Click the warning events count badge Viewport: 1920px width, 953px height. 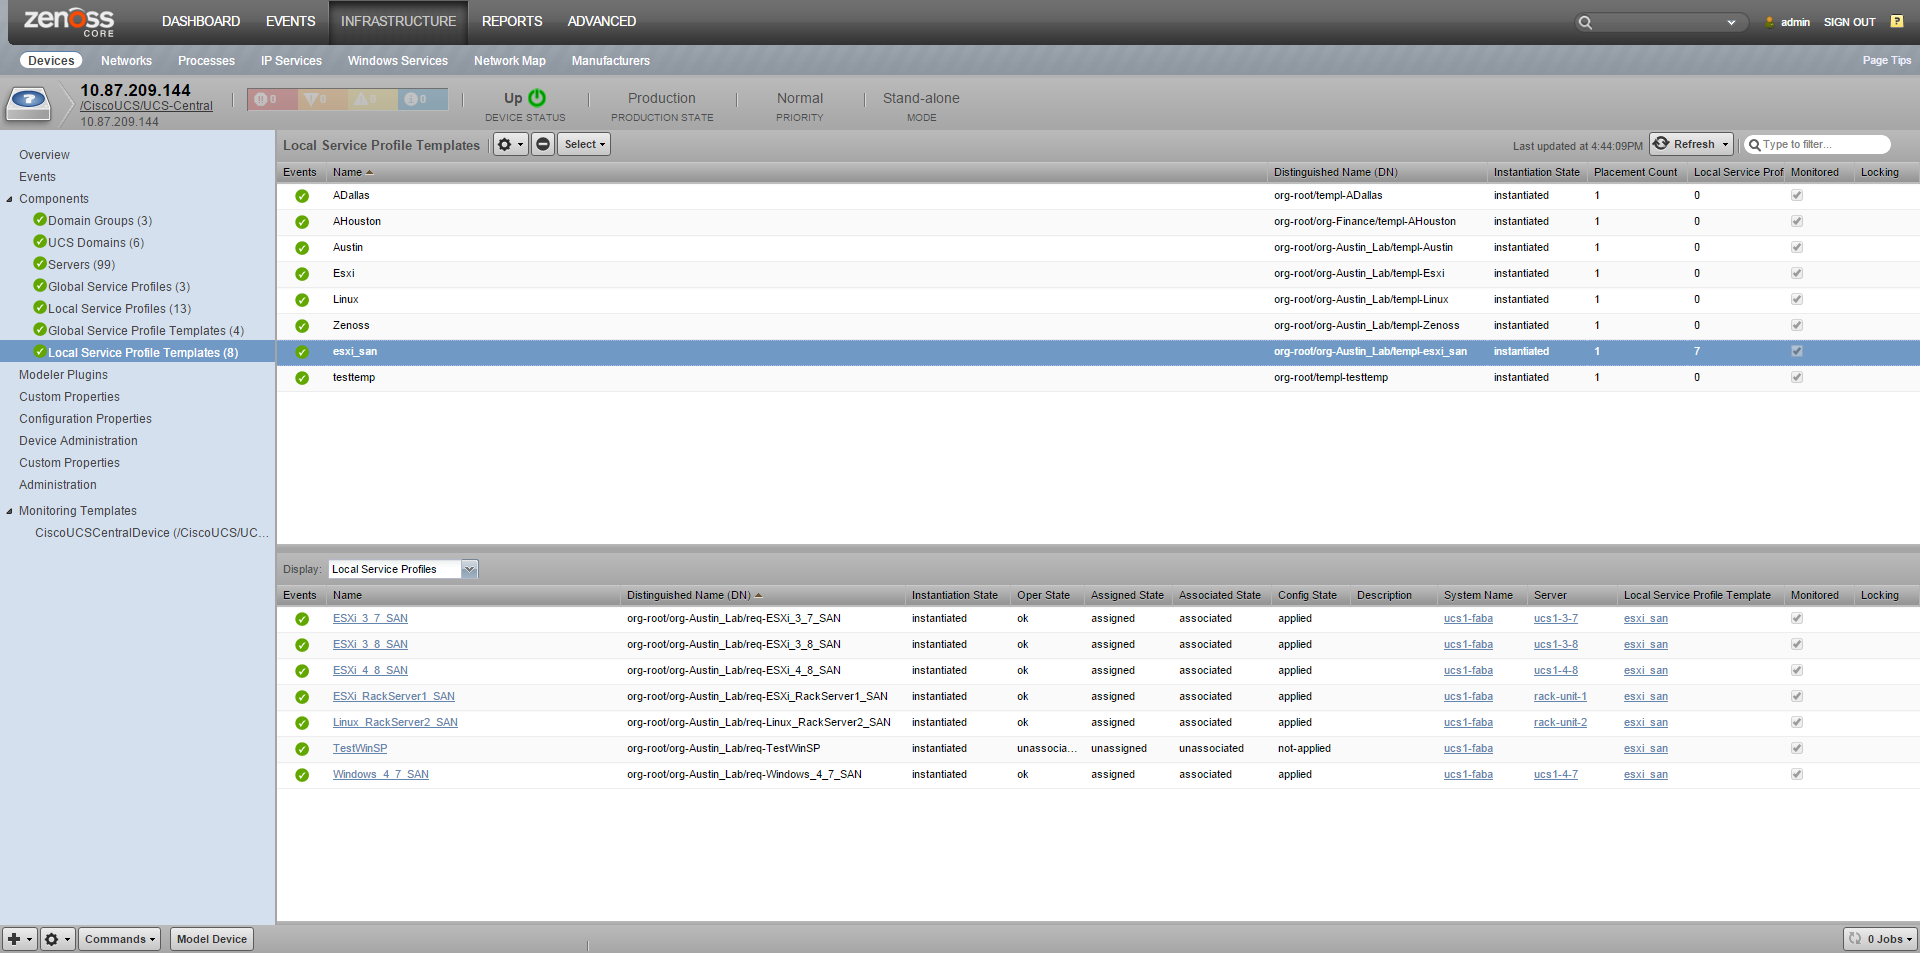point(372,99)
